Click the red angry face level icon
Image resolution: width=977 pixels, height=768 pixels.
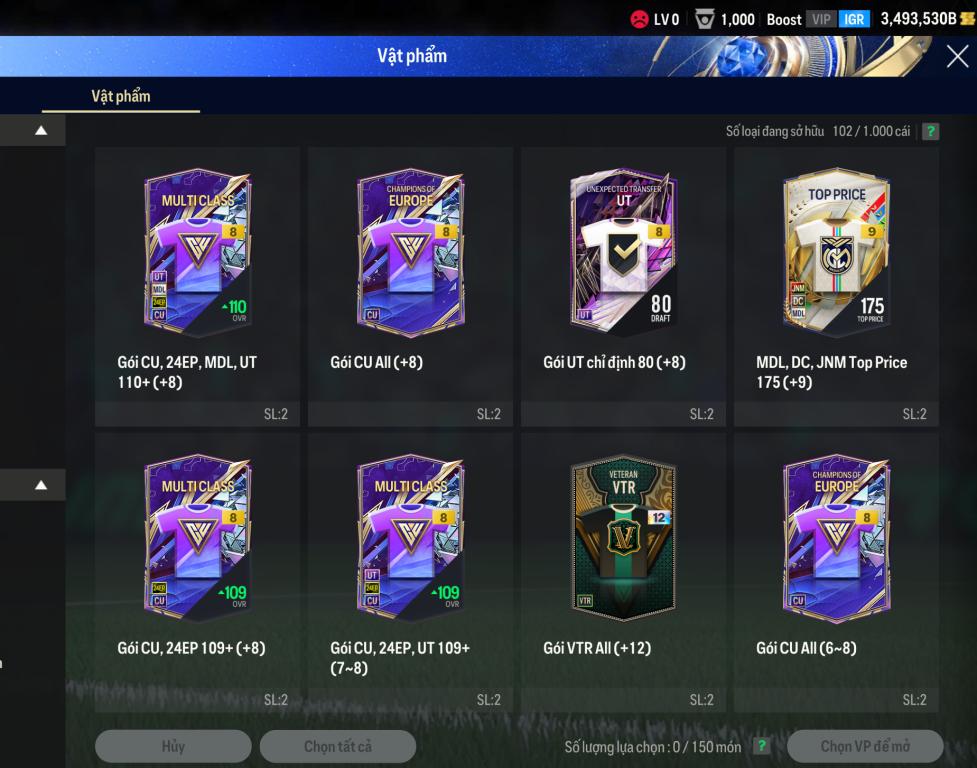click(639, 19)
